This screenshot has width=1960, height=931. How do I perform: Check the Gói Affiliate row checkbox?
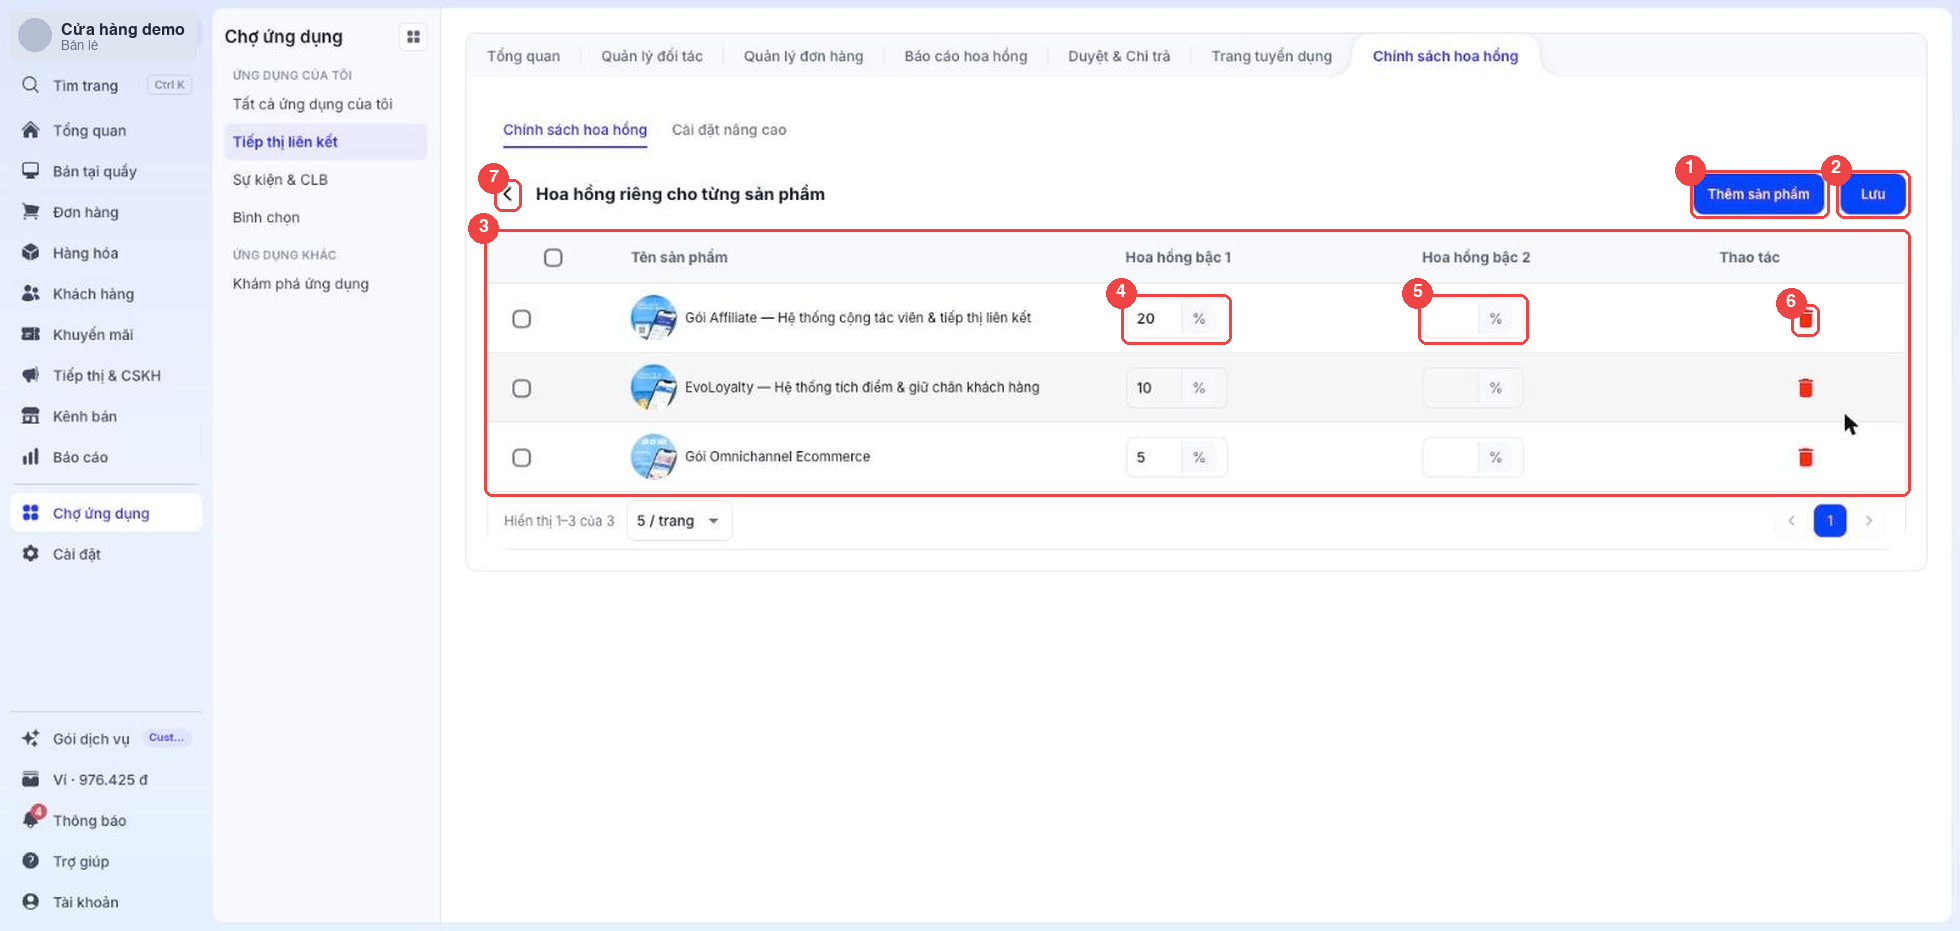pyautogui.click(x=521, y=319)
